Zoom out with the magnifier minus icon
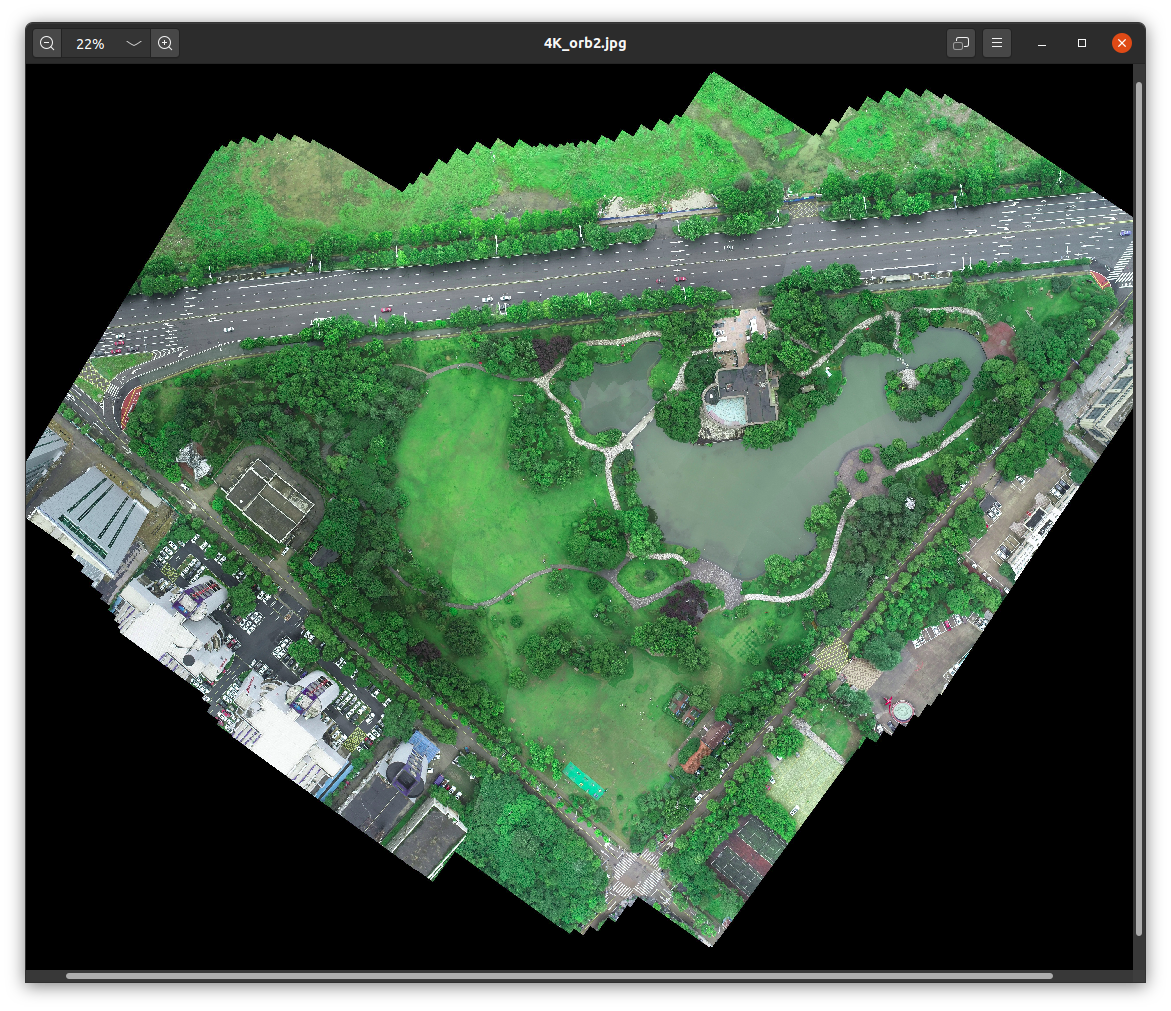Image resolution: width=1171 pixels, height=1011 pixels. 47,43
